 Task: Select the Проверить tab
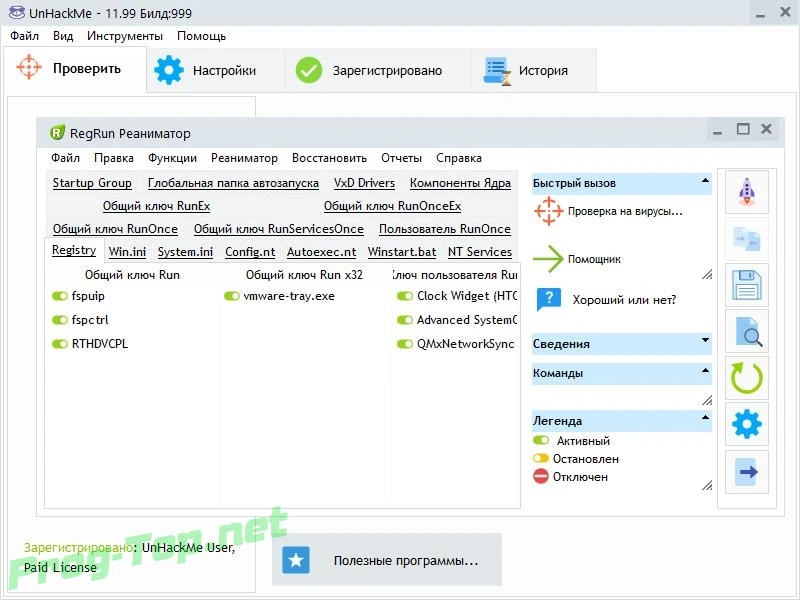coord(75,68)
